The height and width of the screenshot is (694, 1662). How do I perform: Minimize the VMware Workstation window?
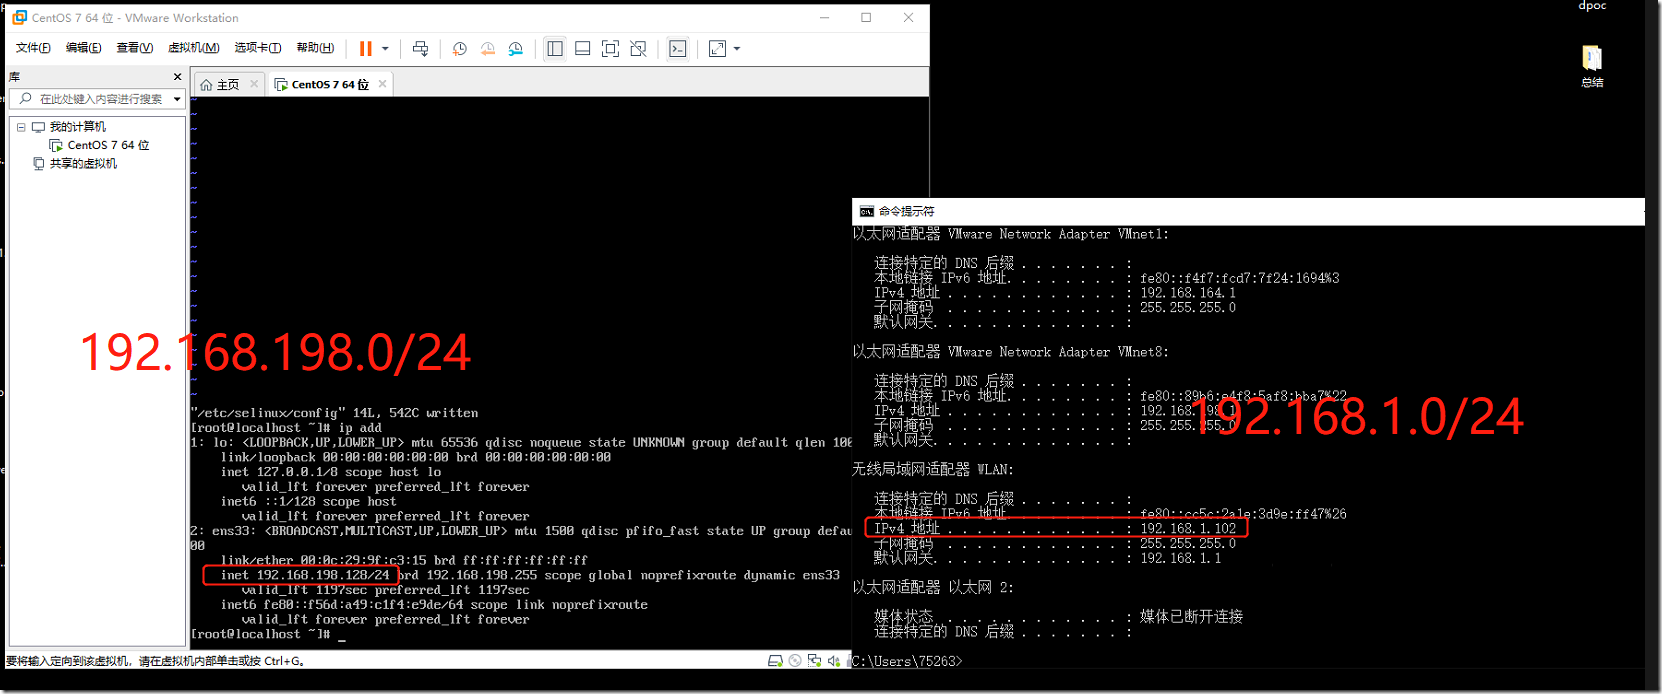(825, 17)
